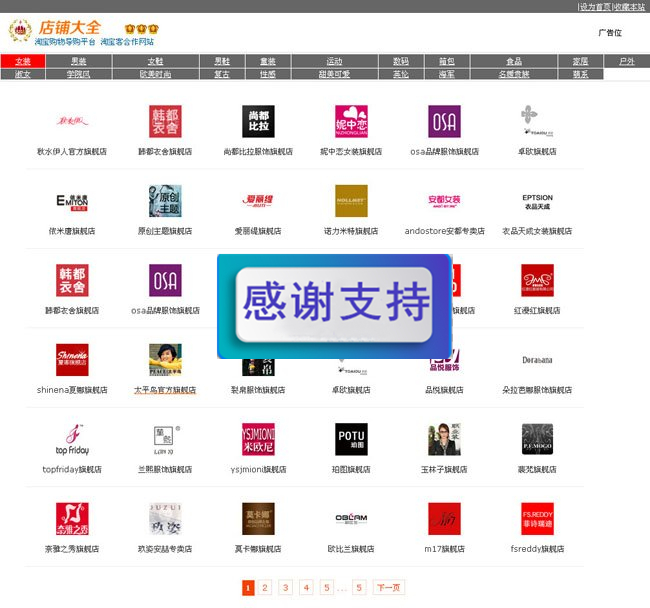
Task: Open the red 红漫红 logo
Action: coord(537,280)
